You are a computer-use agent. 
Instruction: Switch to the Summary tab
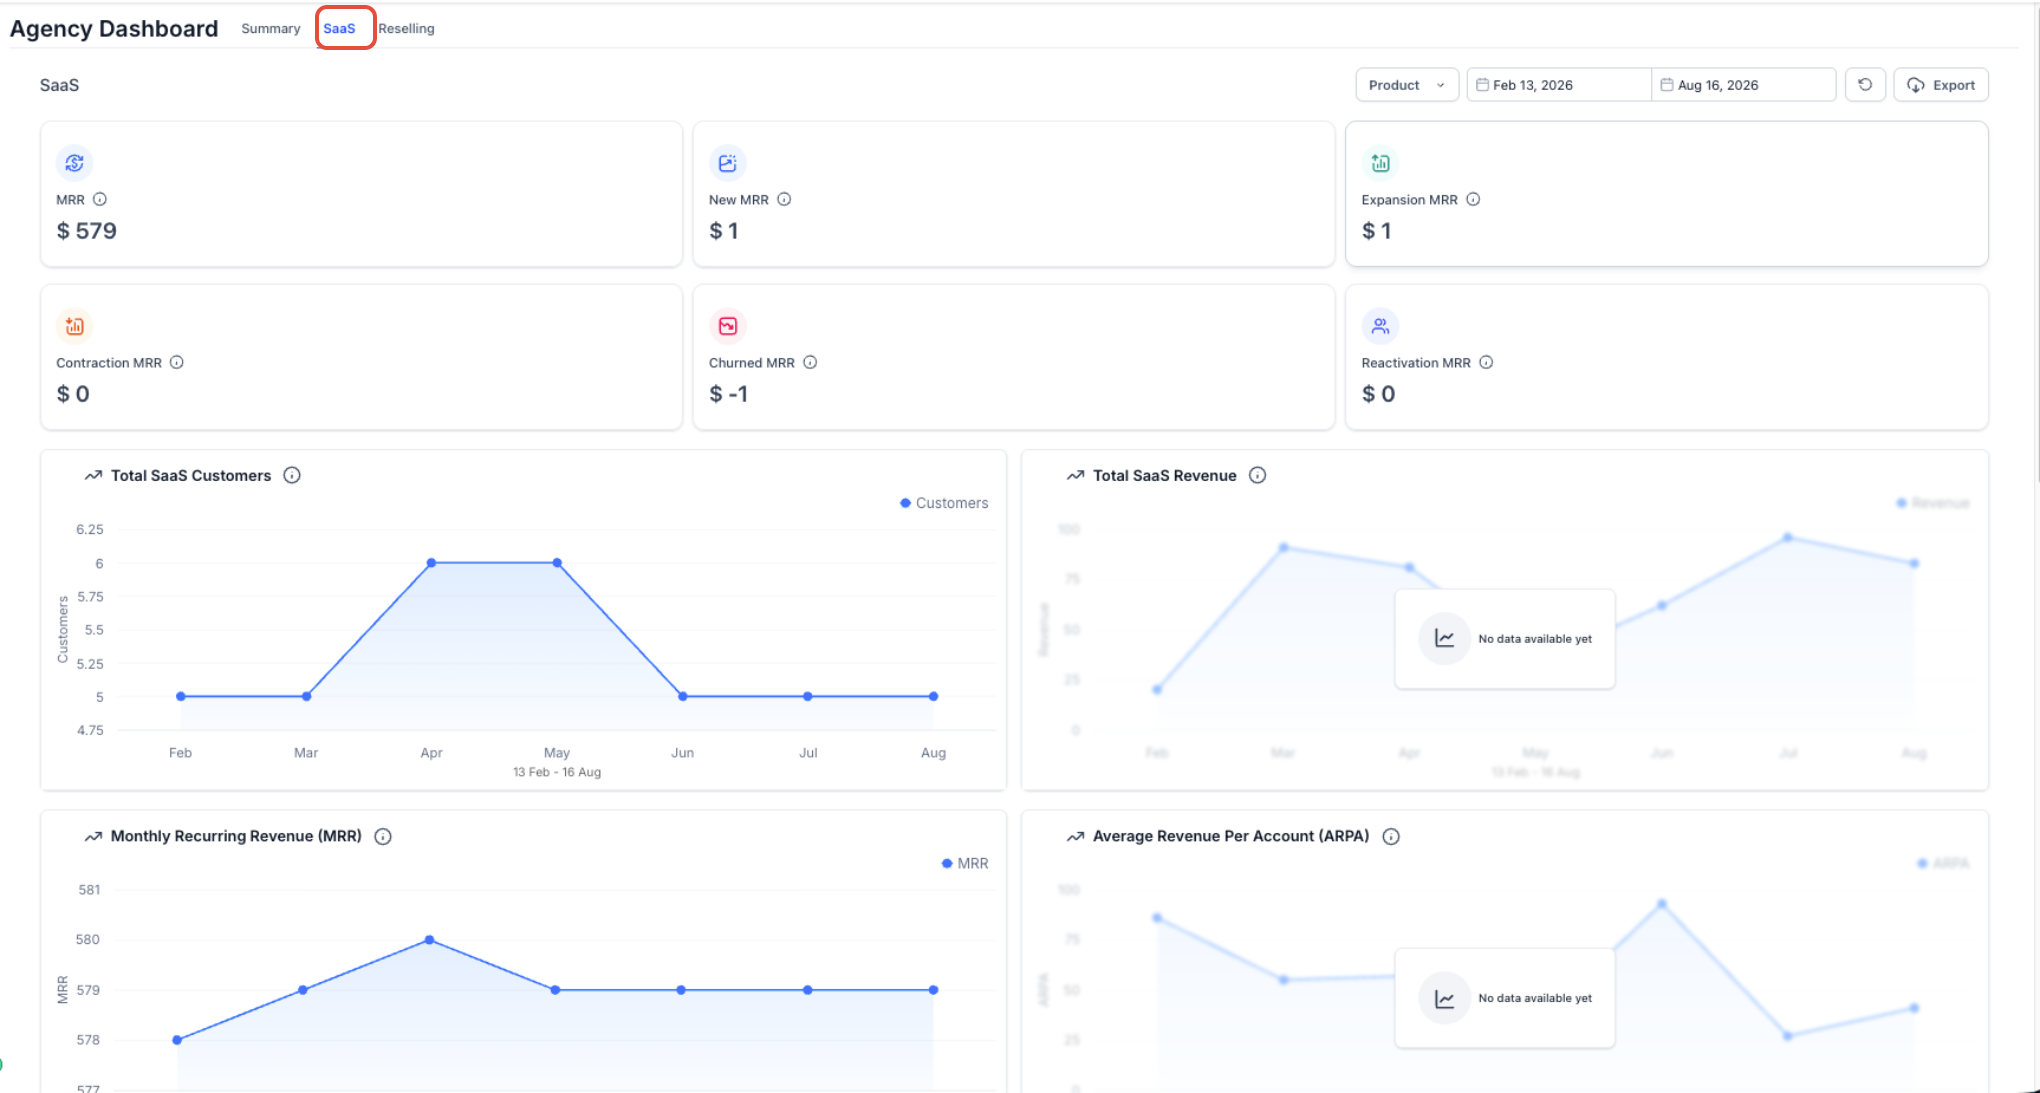[x=271, y=28]
